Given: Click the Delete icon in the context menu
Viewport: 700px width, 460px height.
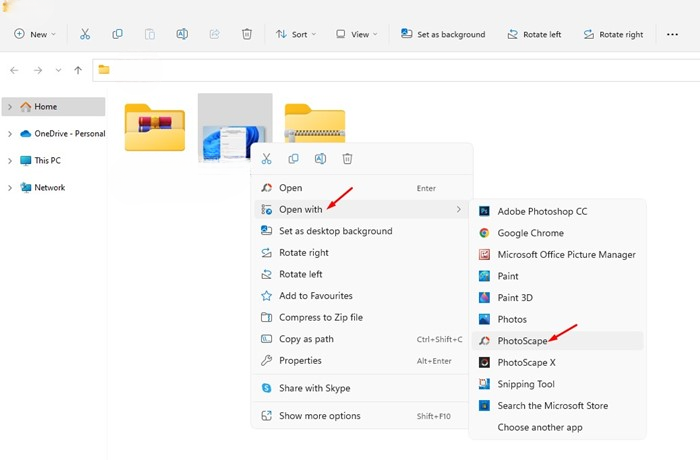Looking at the screenshot, I should pos(347,159).
